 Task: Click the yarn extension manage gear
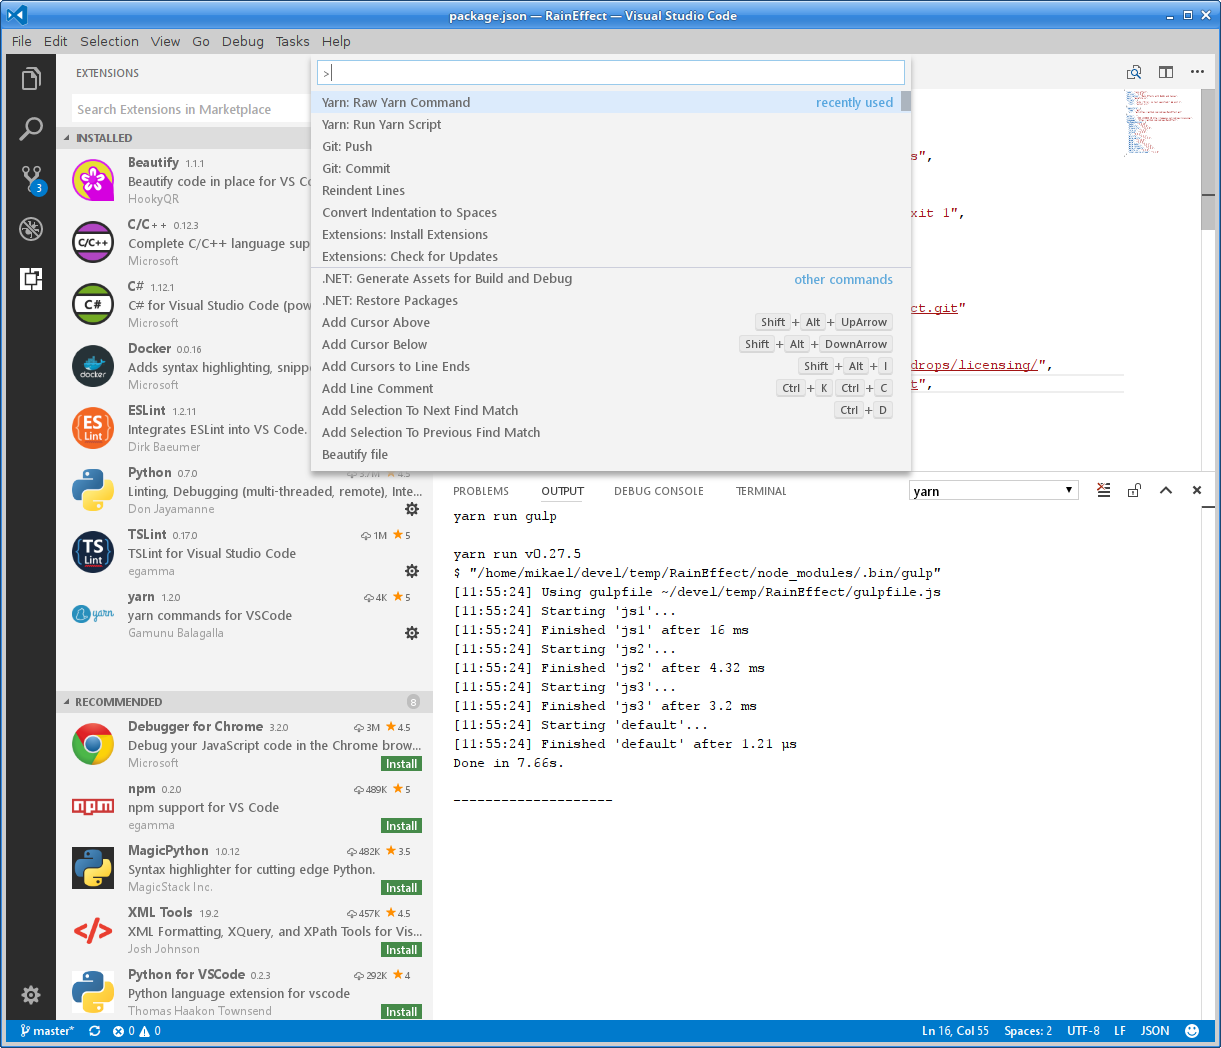(411, 633)
